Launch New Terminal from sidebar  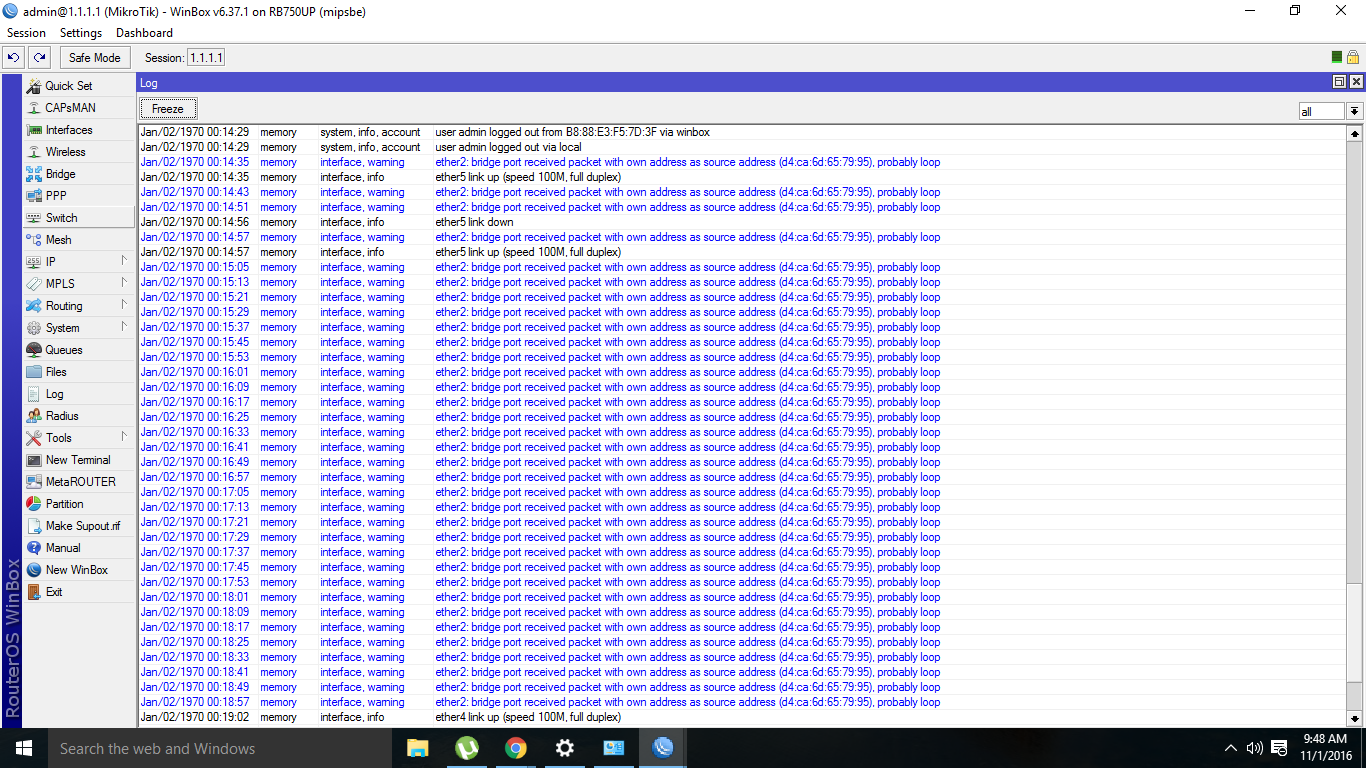pos(78,460)
